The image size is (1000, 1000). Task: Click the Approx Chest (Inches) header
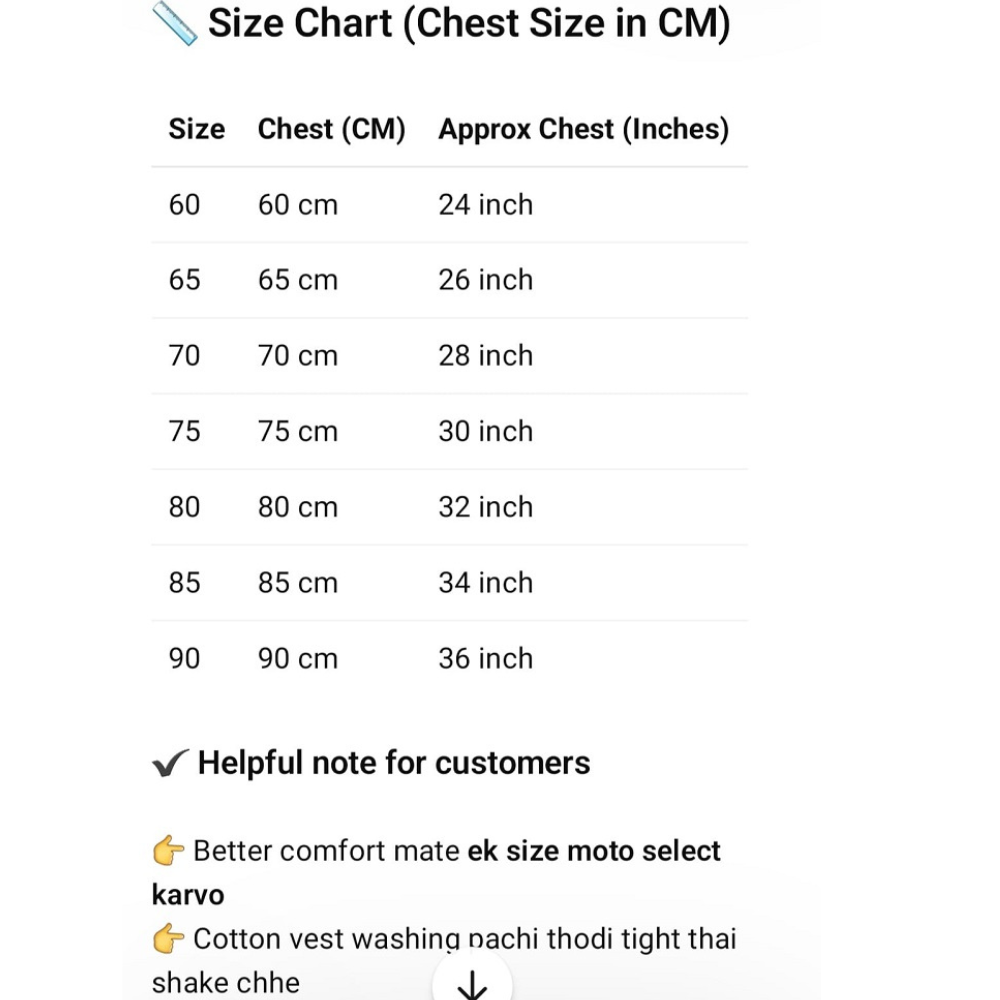click(583, 129)
